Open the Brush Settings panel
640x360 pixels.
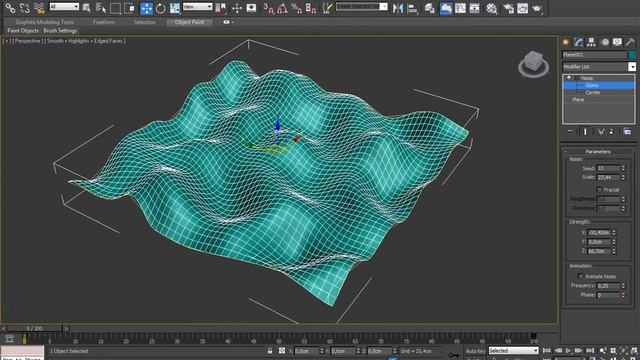pyautogui.click(x=60, y=31)
